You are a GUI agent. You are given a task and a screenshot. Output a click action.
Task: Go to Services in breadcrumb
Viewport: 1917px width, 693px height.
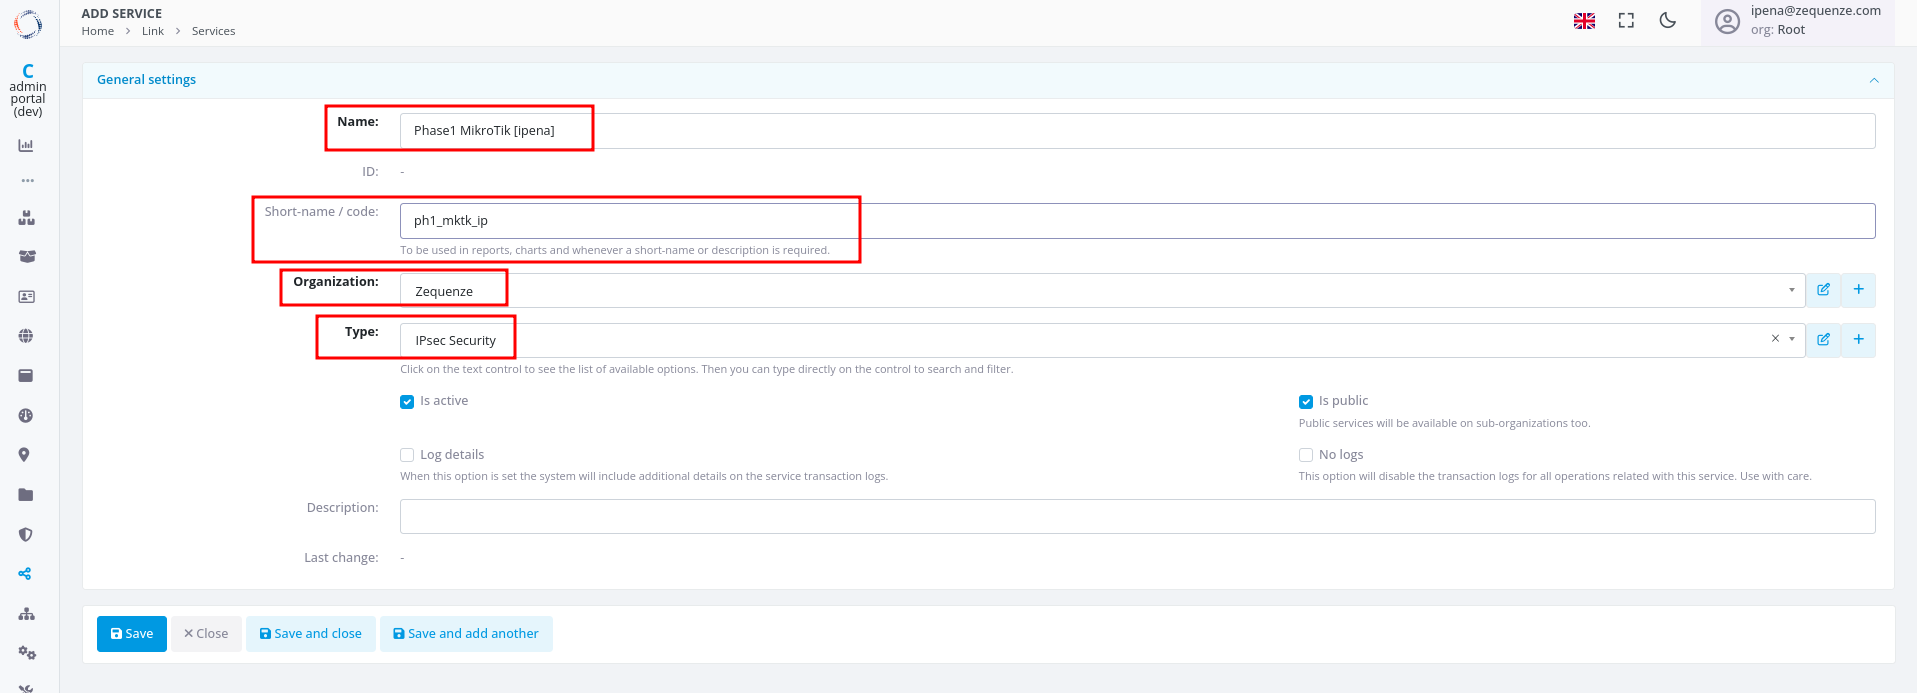[x=213, y=31]
